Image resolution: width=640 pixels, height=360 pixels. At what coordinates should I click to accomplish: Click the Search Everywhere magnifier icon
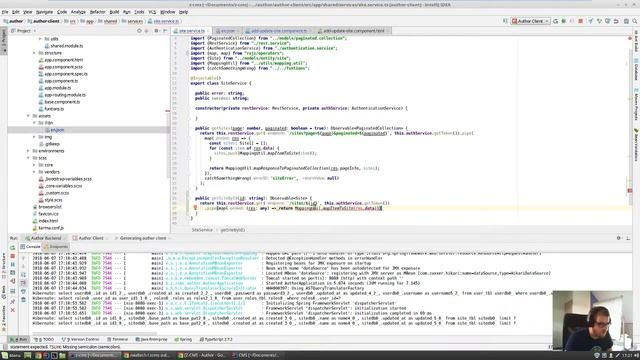coord(635,21)
